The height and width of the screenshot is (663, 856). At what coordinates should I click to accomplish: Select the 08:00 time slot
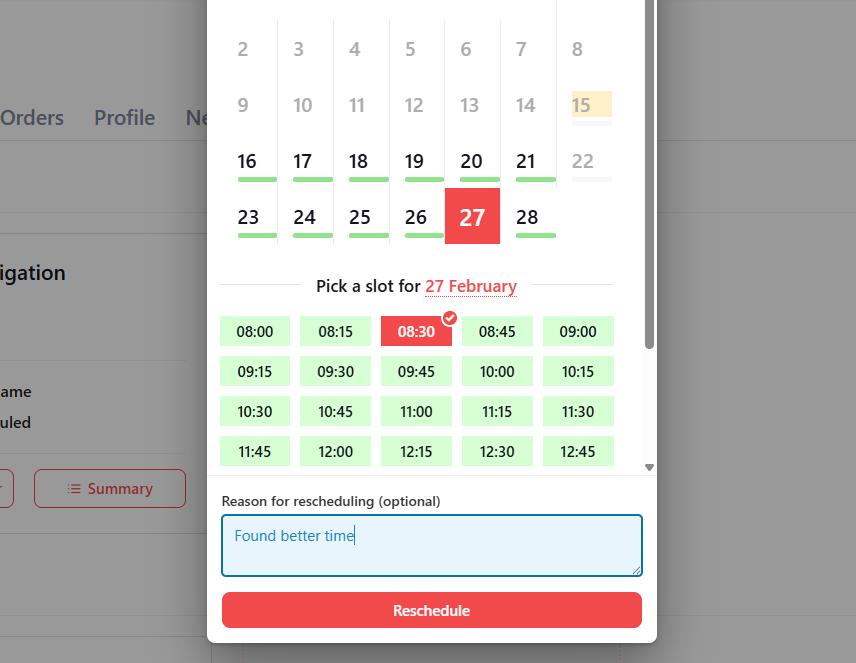tap(255, 332)
